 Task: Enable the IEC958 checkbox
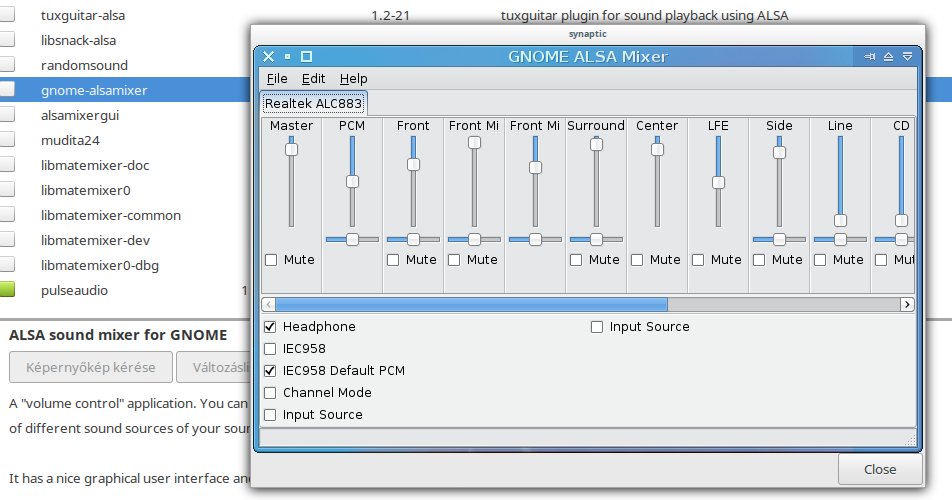(x=270, y=349)
